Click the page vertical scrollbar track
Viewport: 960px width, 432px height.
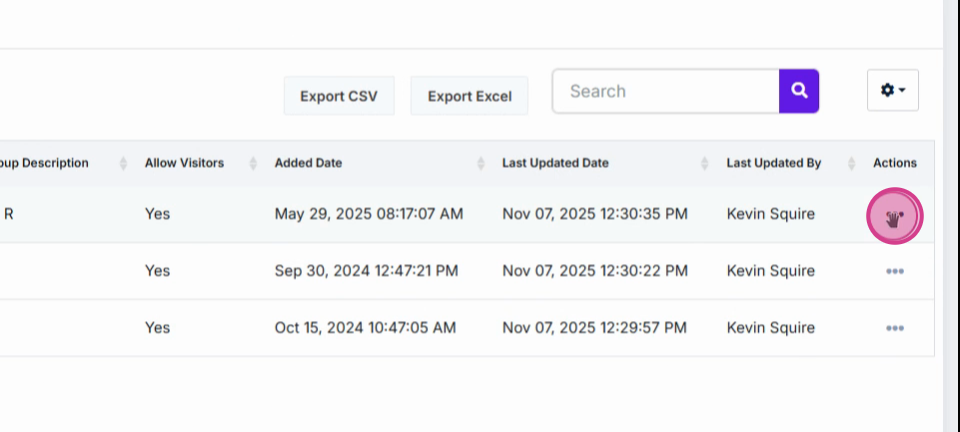click(951, 216)
